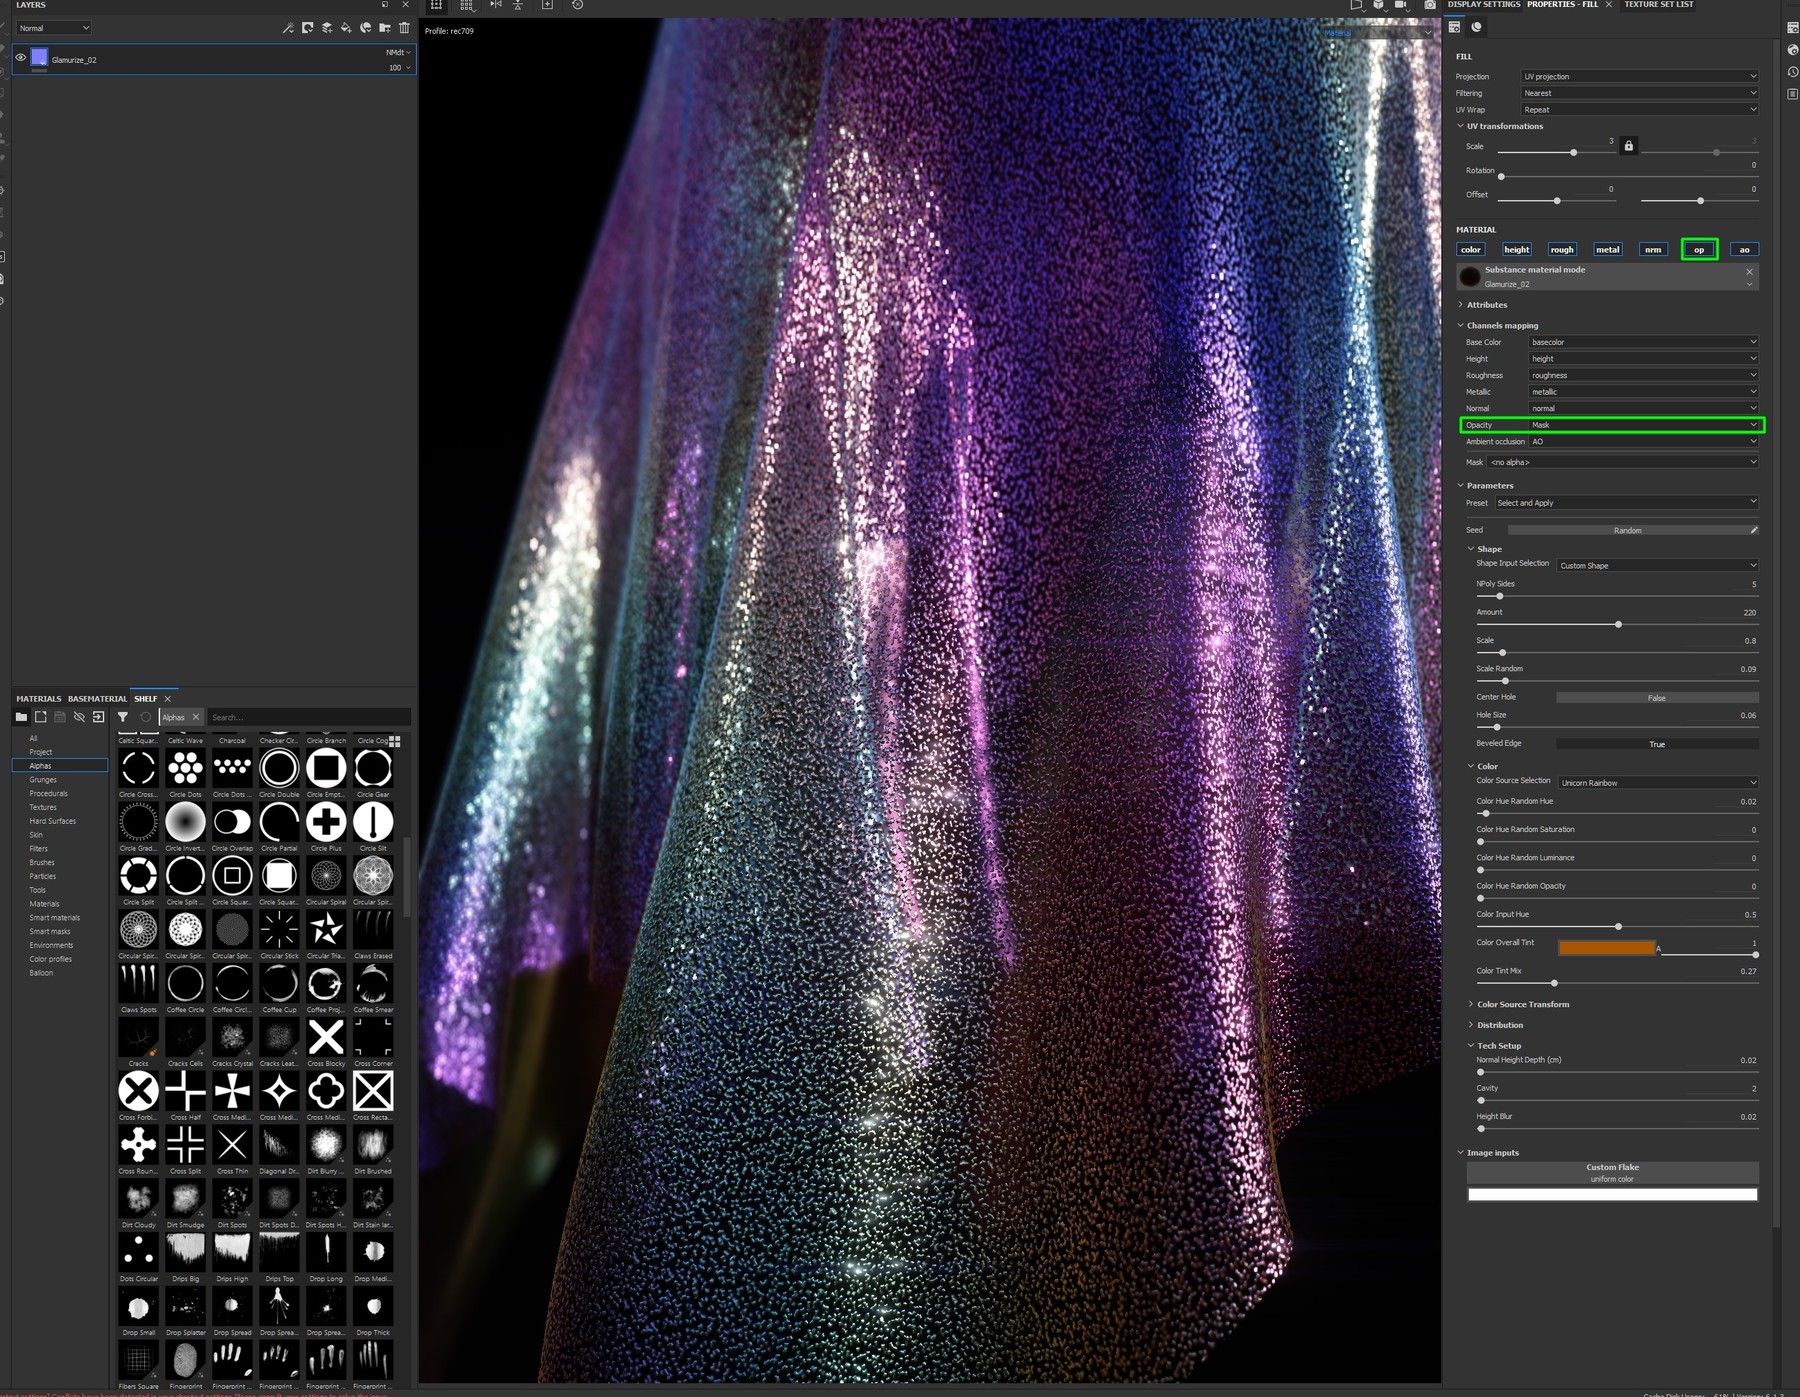
Task: Toggle the metal channel button
Action: click(1607, 249)
